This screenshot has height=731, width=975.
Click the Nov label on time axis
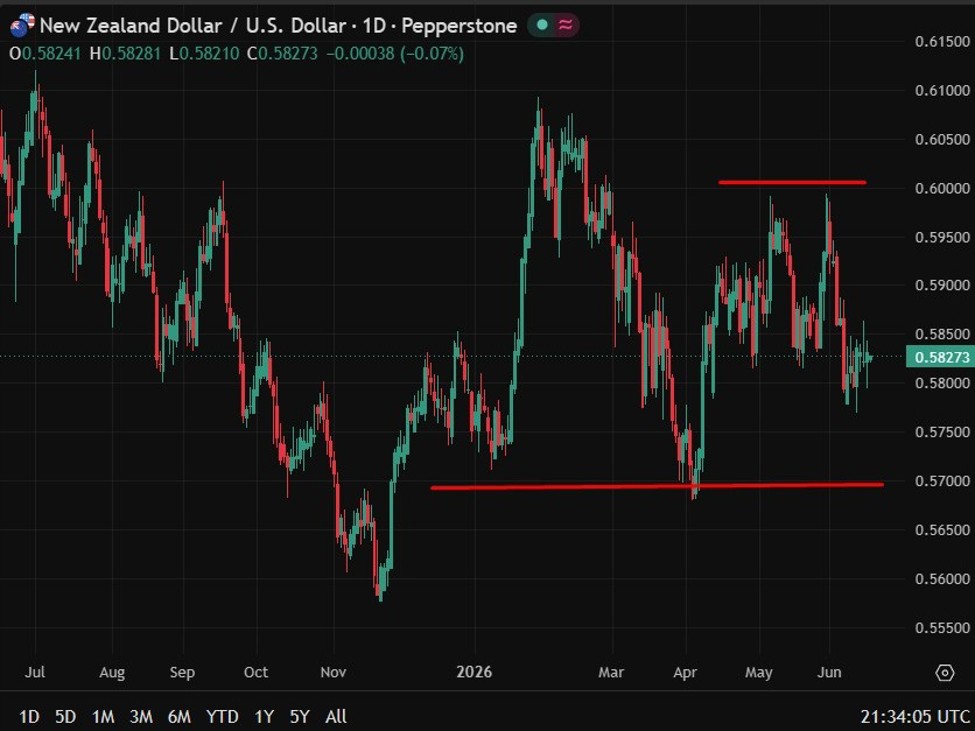(x=333, y=673)
